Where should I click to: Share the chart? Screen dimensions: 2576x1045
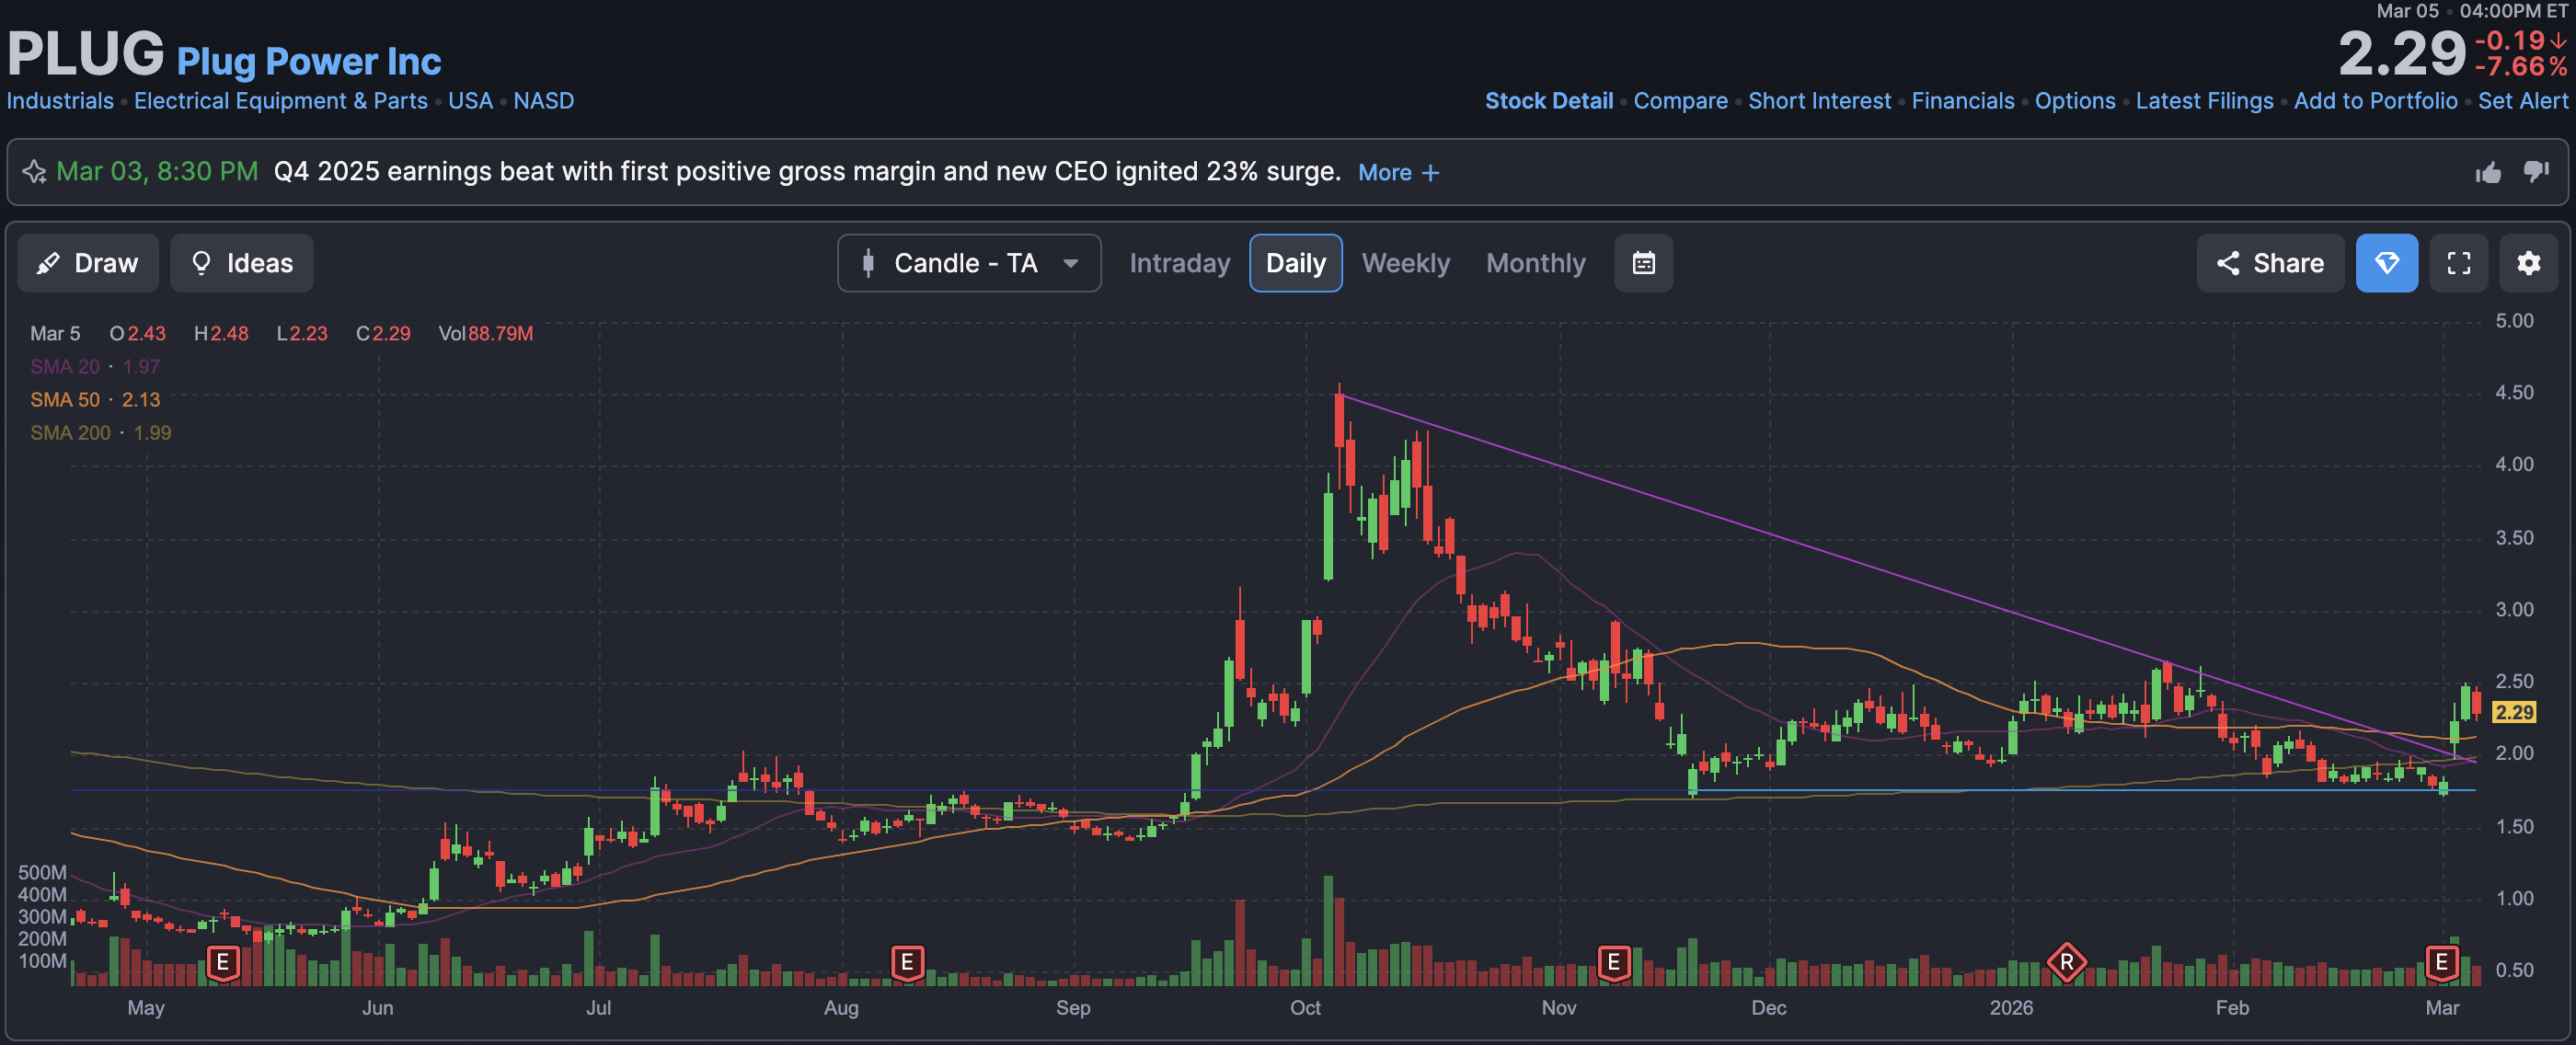coord(2269,263)
